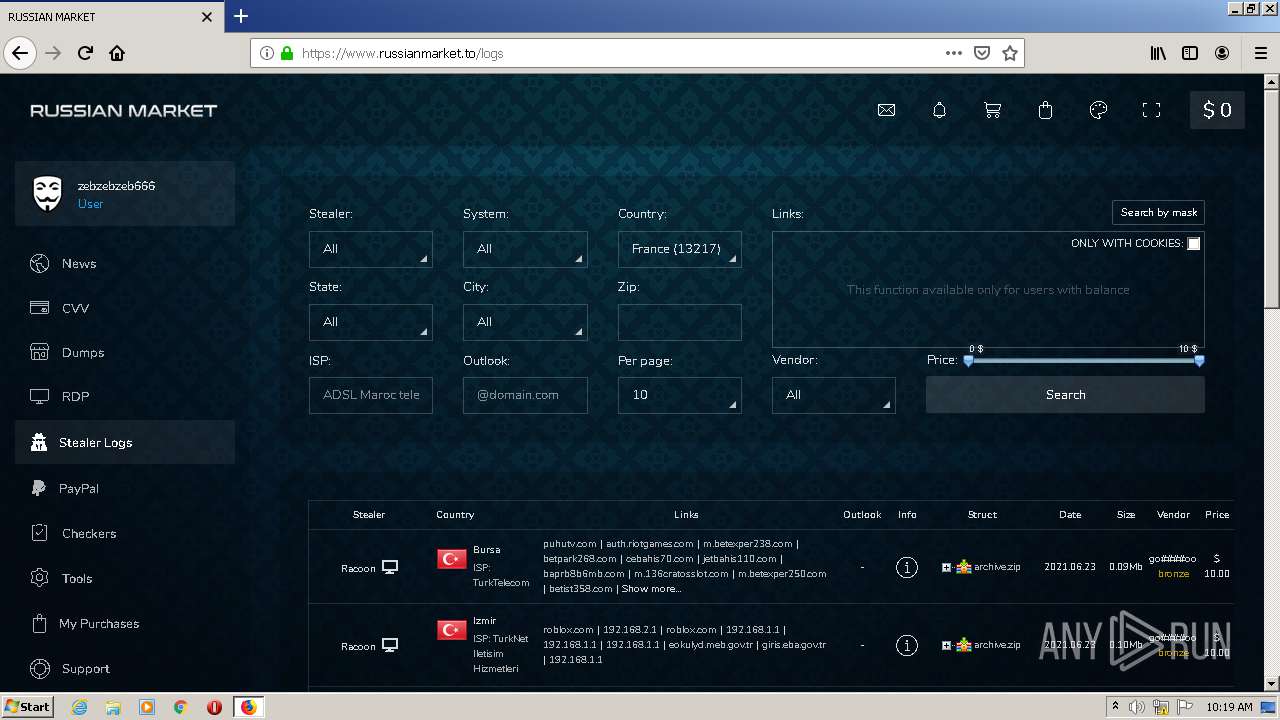Viewport: 1280px width, 720px height.
Task: Click the anonymous mask avatar
Action: tap(48, 193)
